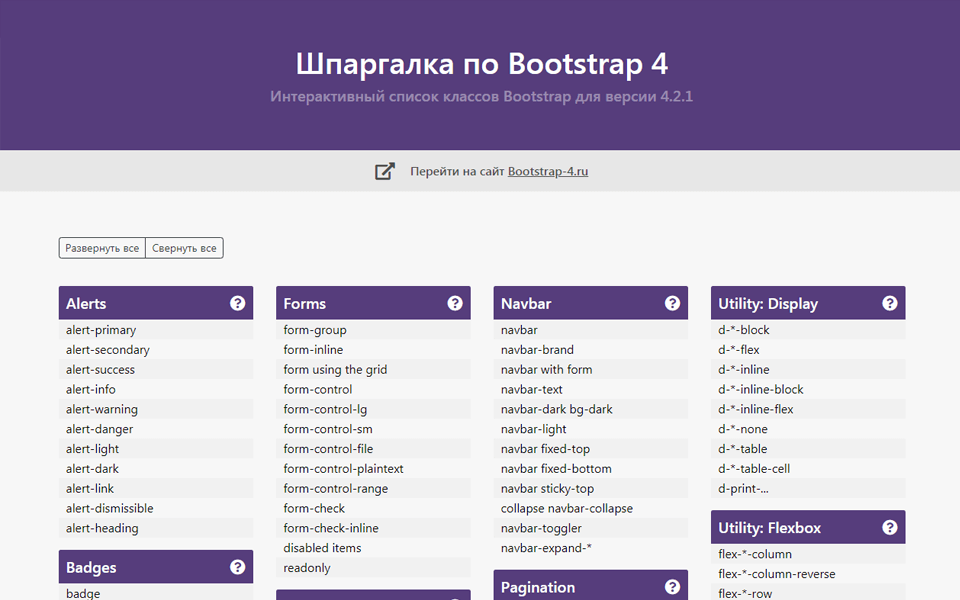Select the navbar-toggler entry
Image resolution: width=960 pixels, height=600 pixels.
[590, 528]
